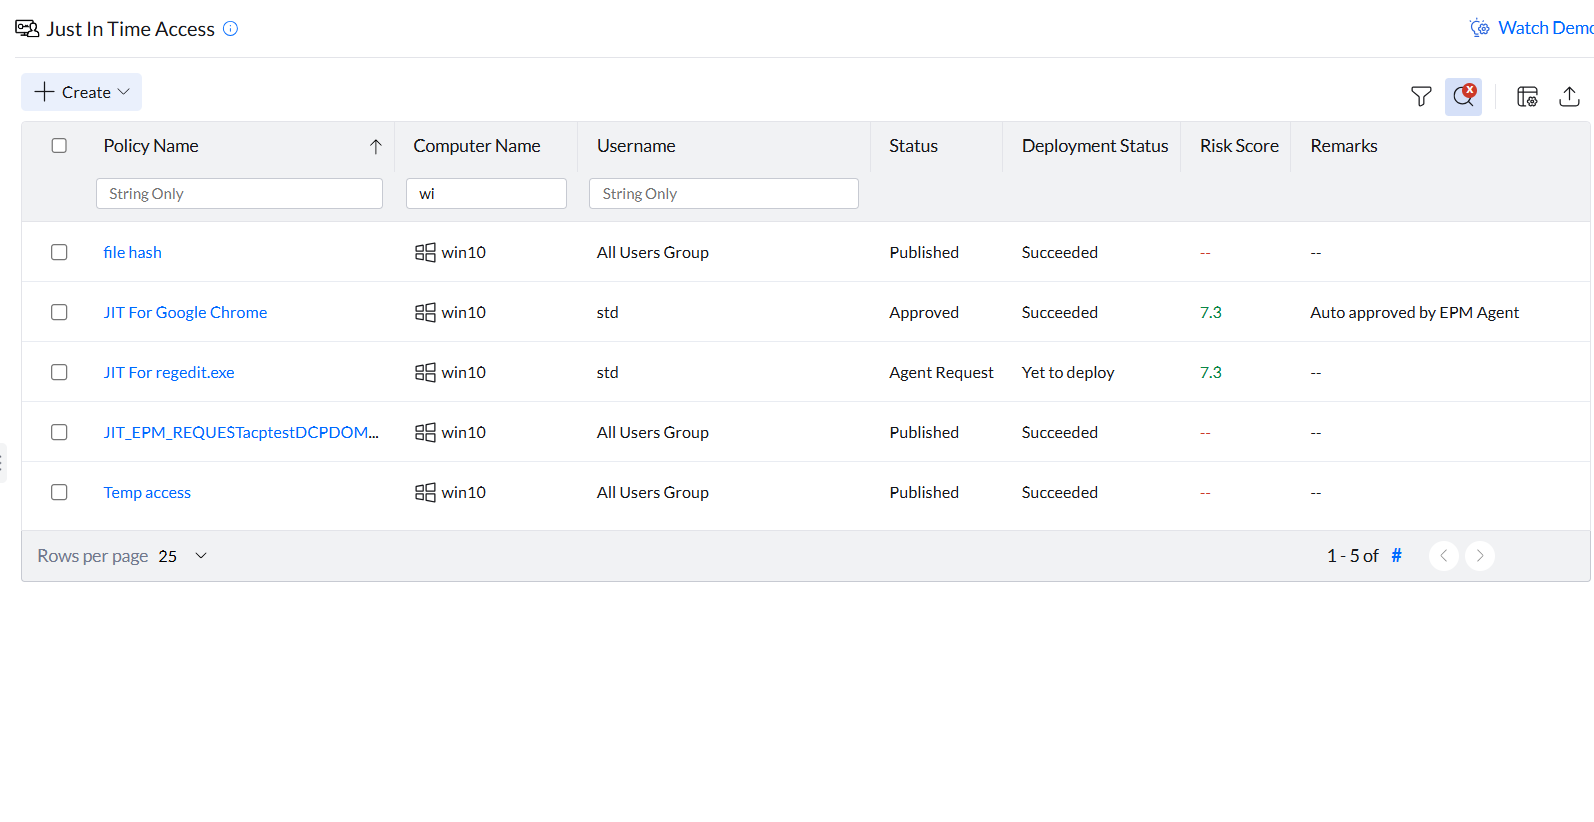The height and width of the screenshot is (822, 1594).
Task: Select the Temp access row checkbox
Action: point(59,492)
